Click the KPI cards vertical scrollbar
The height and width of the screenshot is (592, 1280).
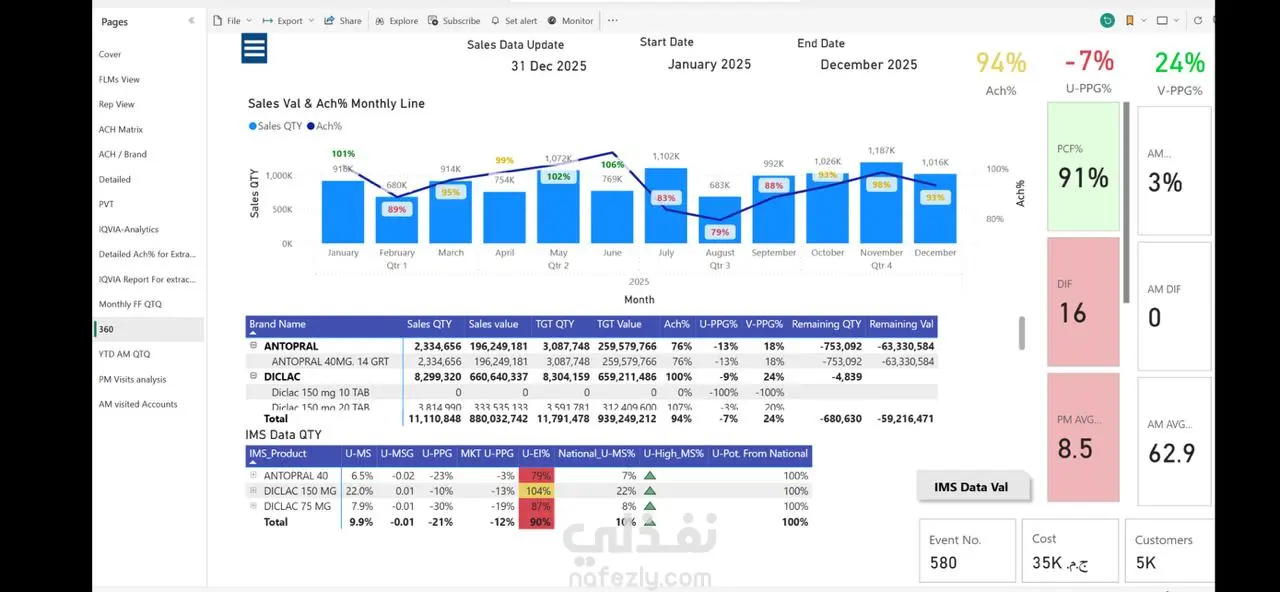tap(1128, 201)
